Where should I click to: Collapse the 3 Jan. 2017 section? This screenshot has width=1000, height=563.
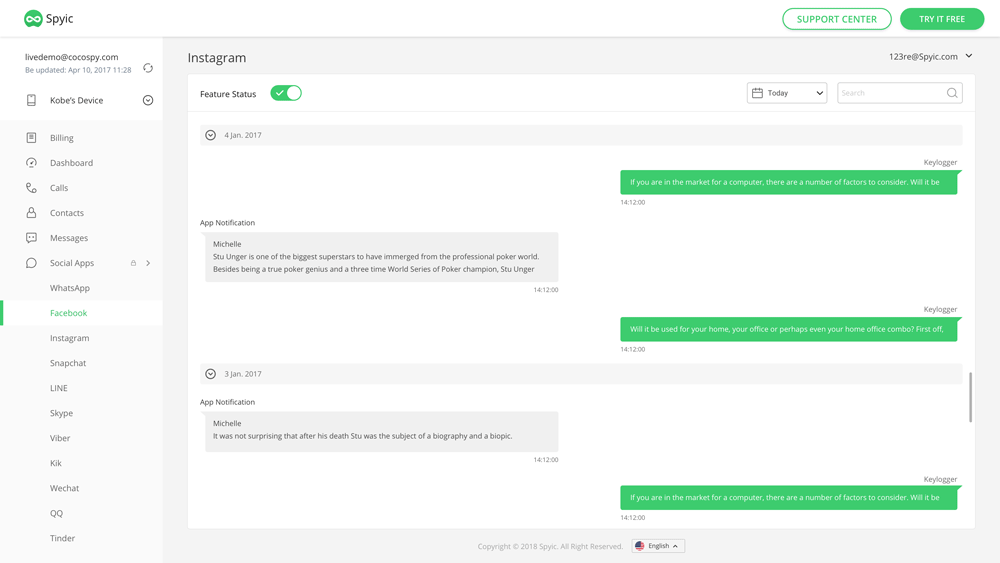point(211,374)
